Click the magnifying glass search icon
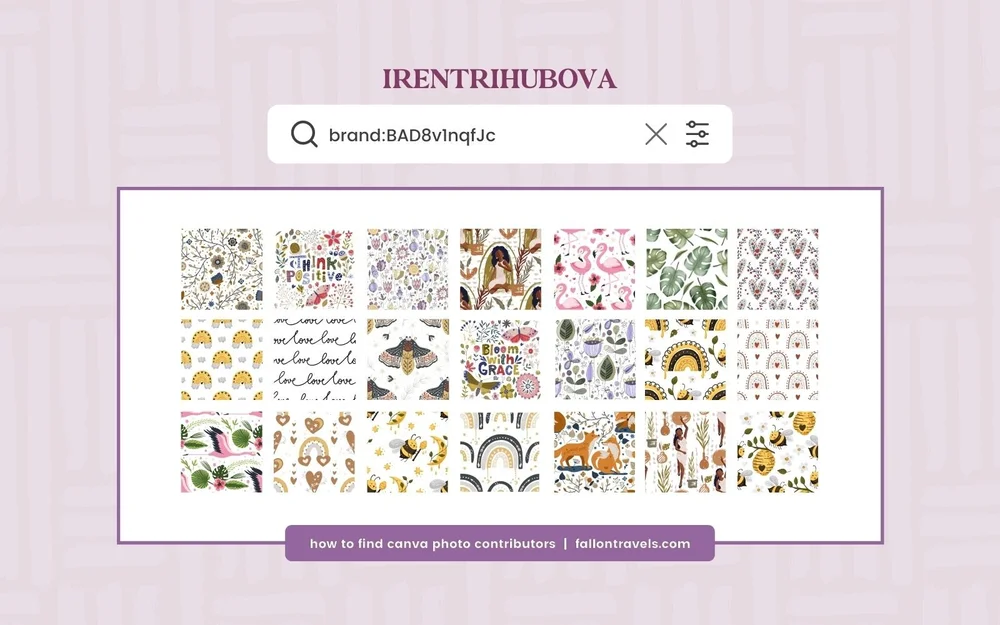 (304, 135)
